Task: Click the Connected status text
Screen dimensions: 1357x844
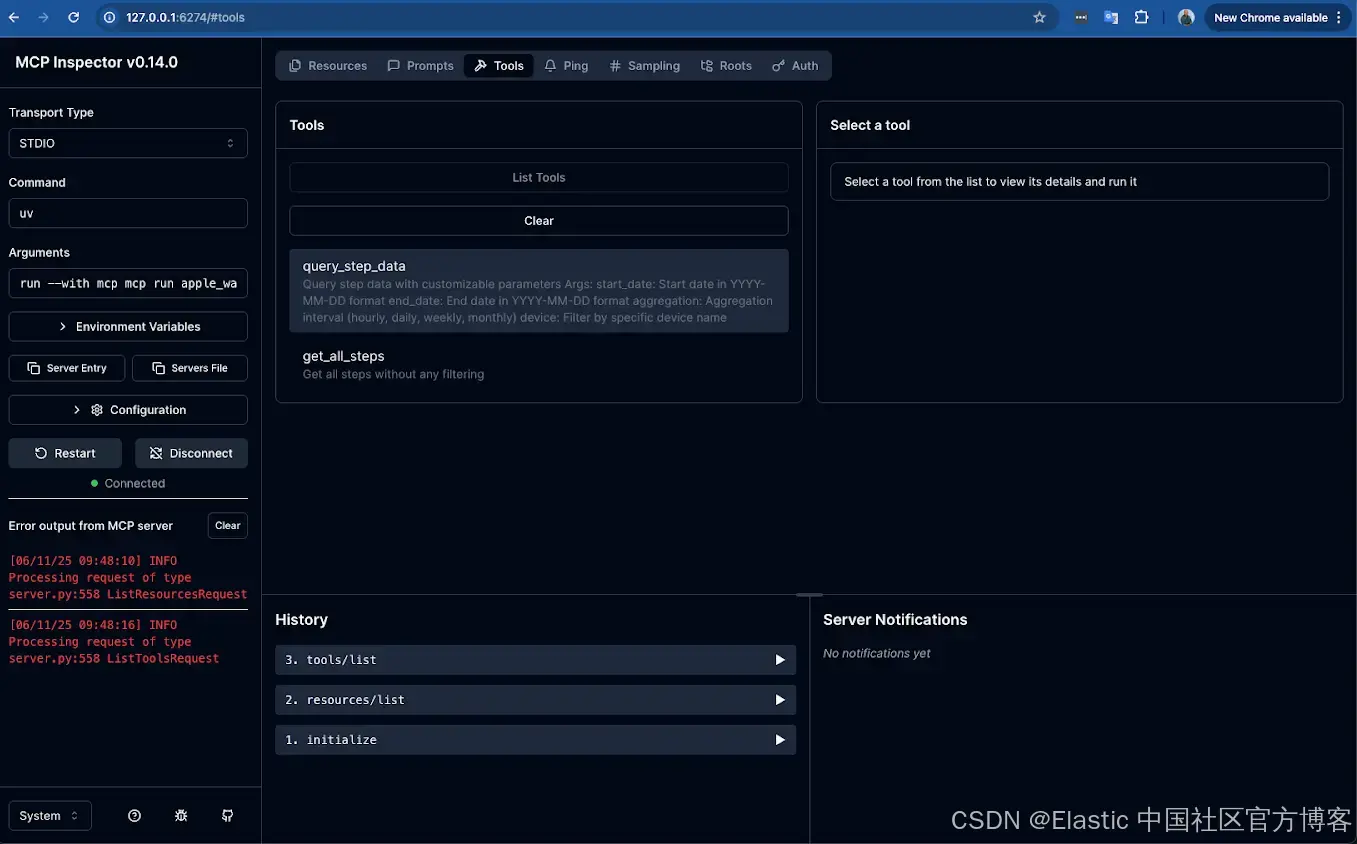Action: coord(135,484)
